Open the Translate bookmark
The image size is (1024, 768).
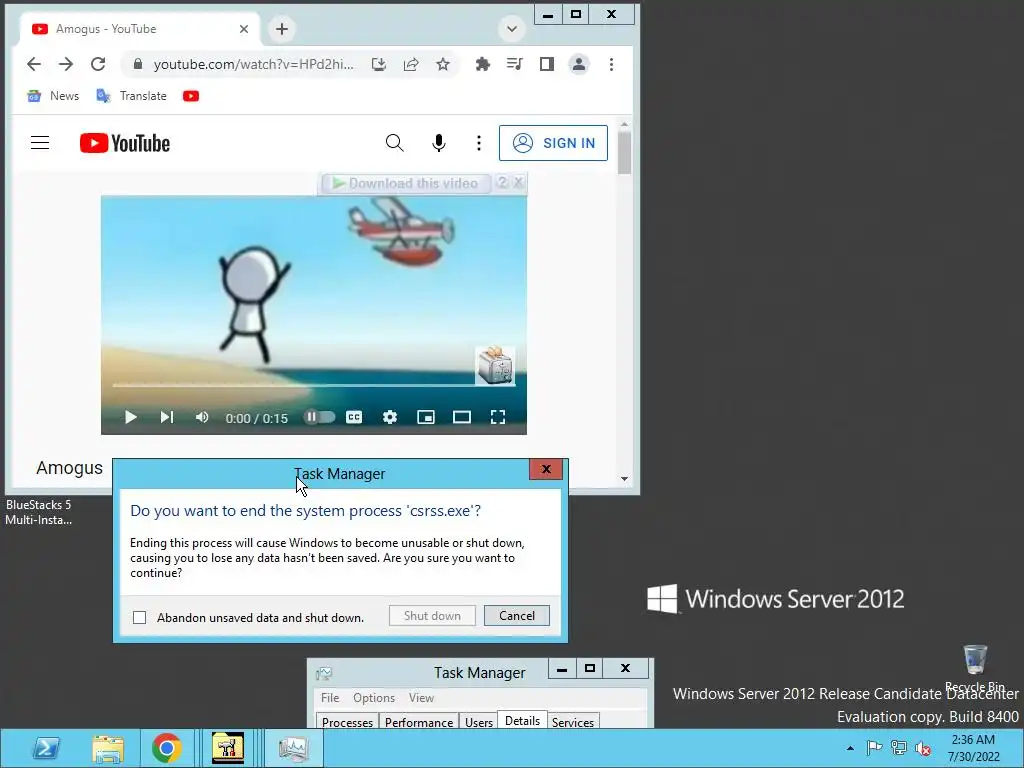131,96
